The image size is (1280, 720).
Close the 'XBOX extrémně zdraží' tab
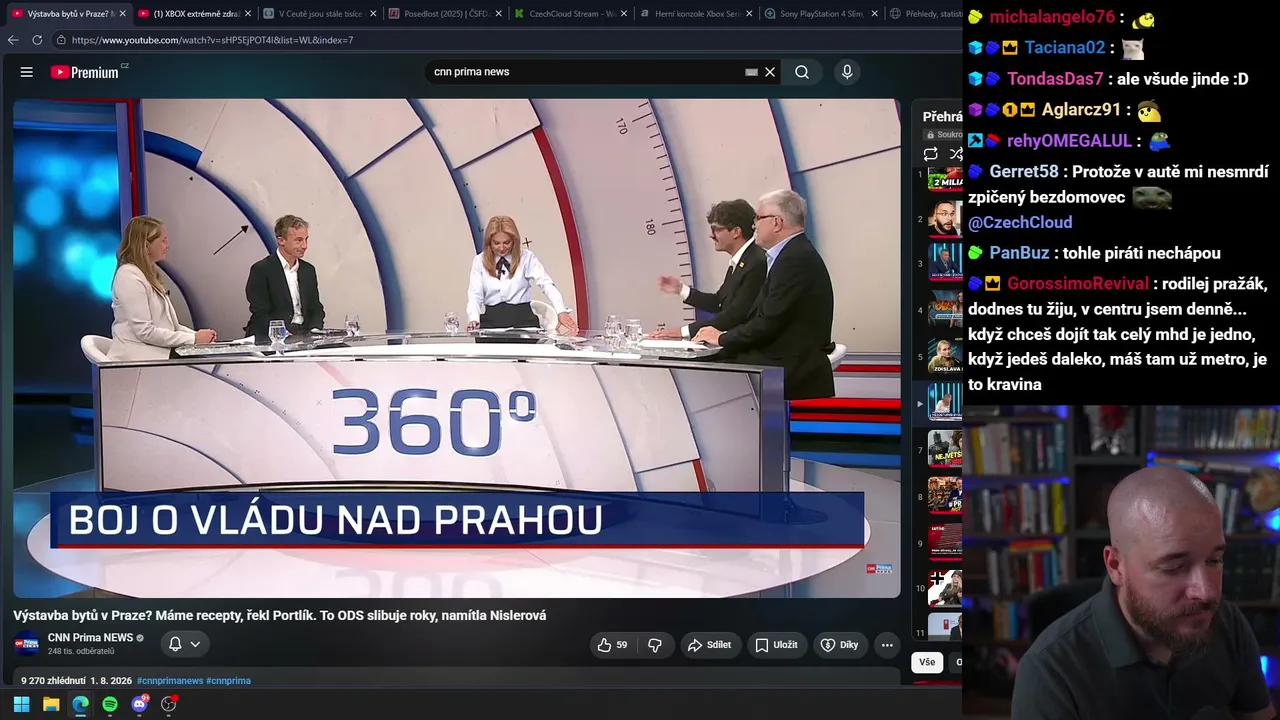[x=248, y=14]
